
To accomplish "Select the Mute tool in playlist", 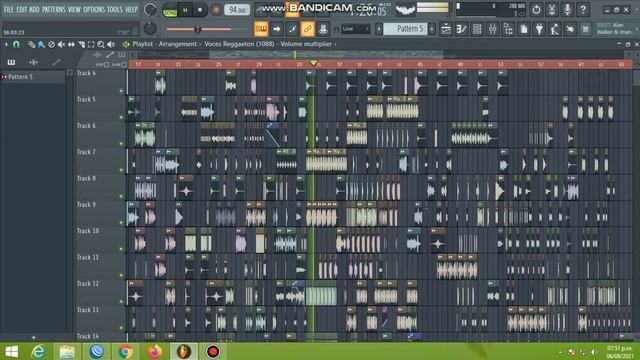I will (x=61, y=44).
